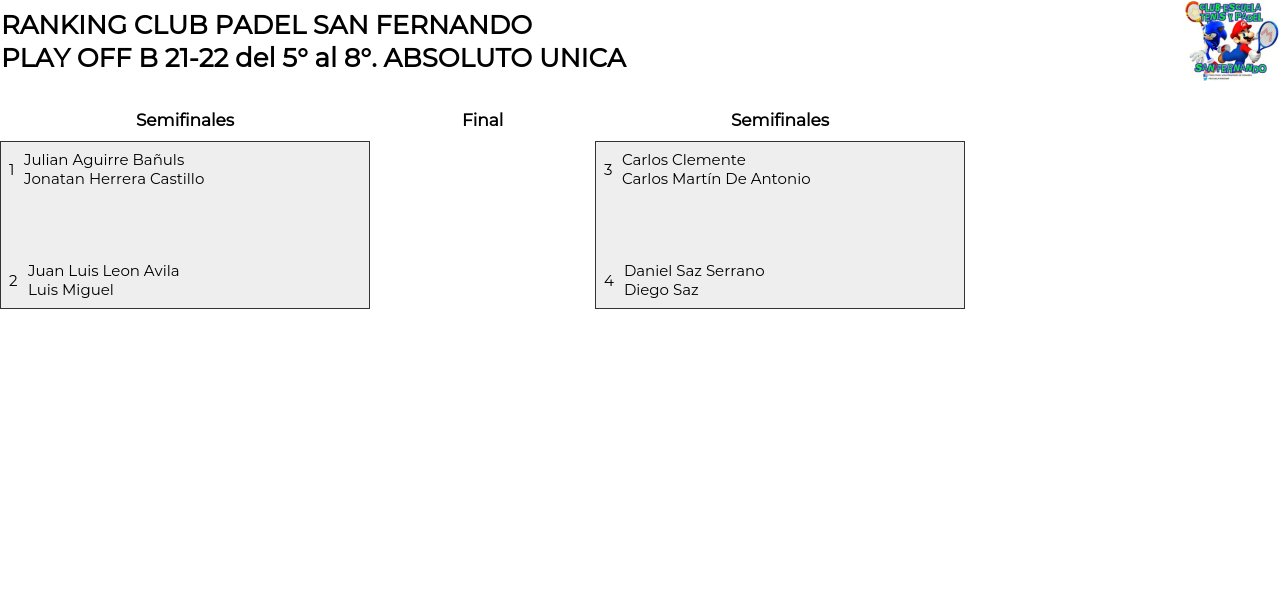Select the Semifinales heading above Julian Aguirre's match
The height and width of the screenshot is (613, 1280).
coord(185,120)
